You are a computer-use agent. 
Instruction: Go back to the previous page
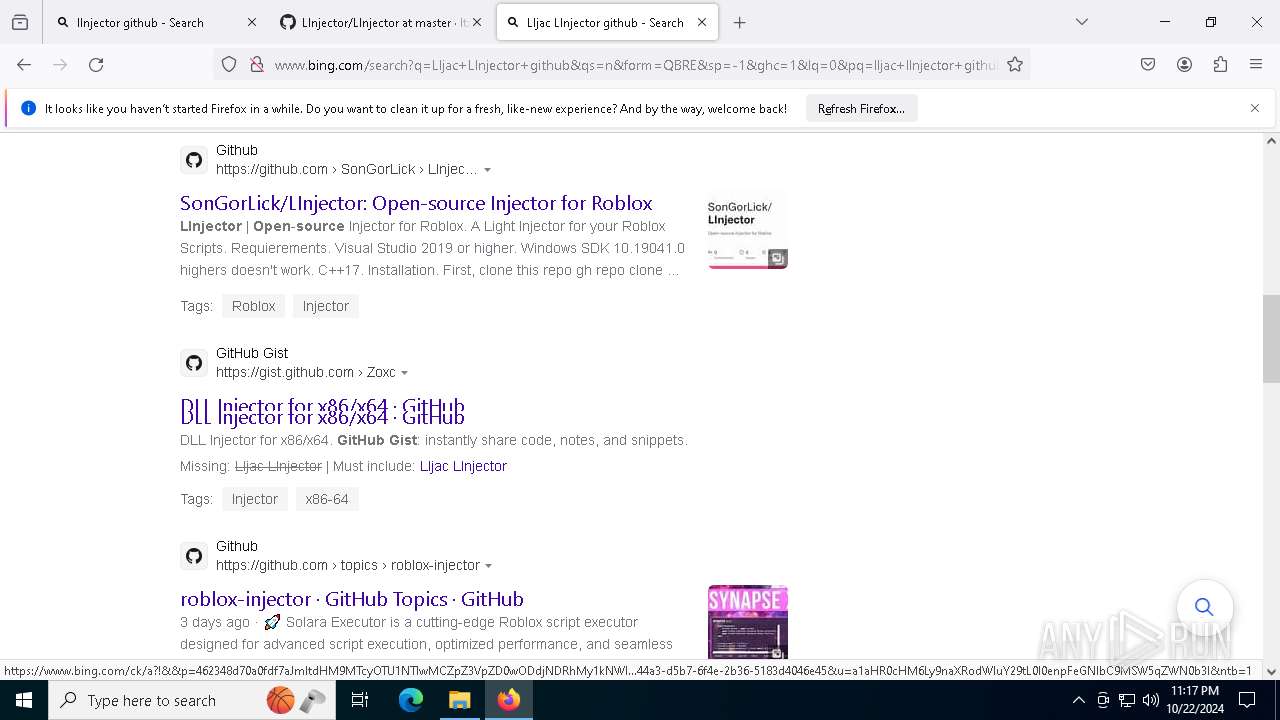click(24, 64)
